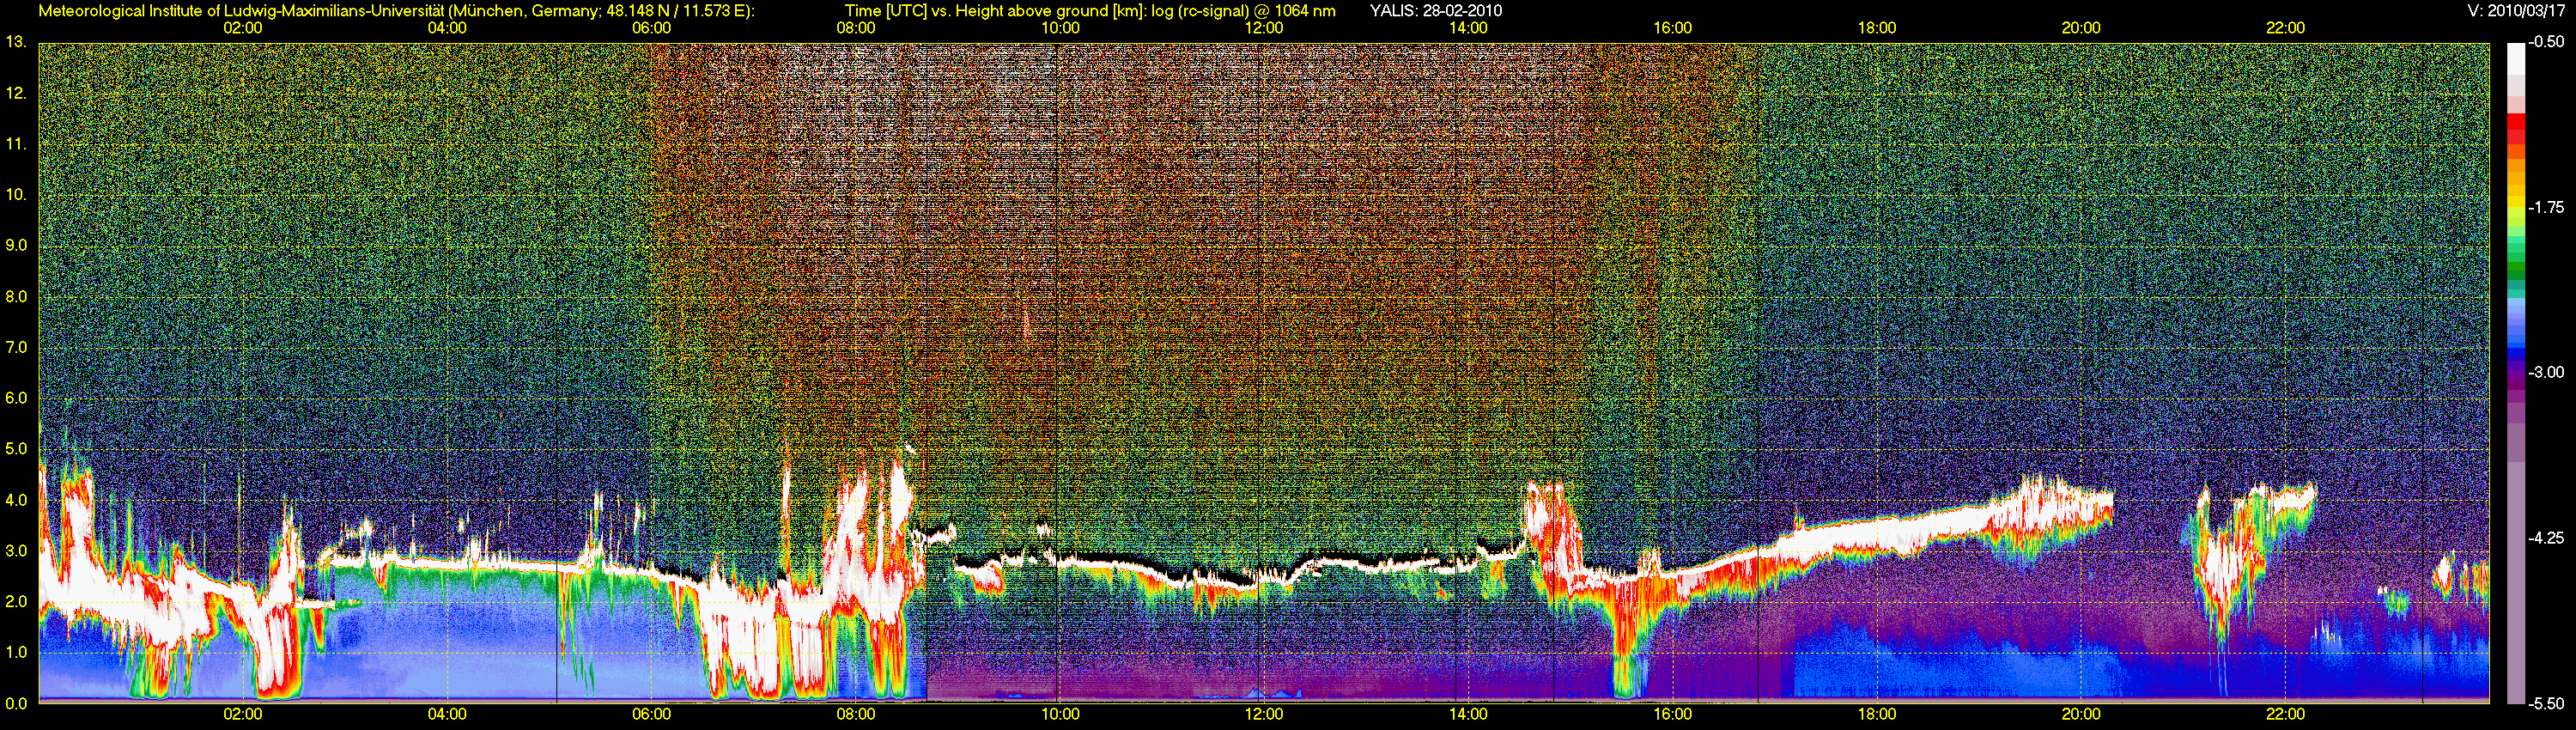This screenshot has width=2576, height=730.
Task: Click the -3.00 colorbar value
Action: (x=2546, y=373)
